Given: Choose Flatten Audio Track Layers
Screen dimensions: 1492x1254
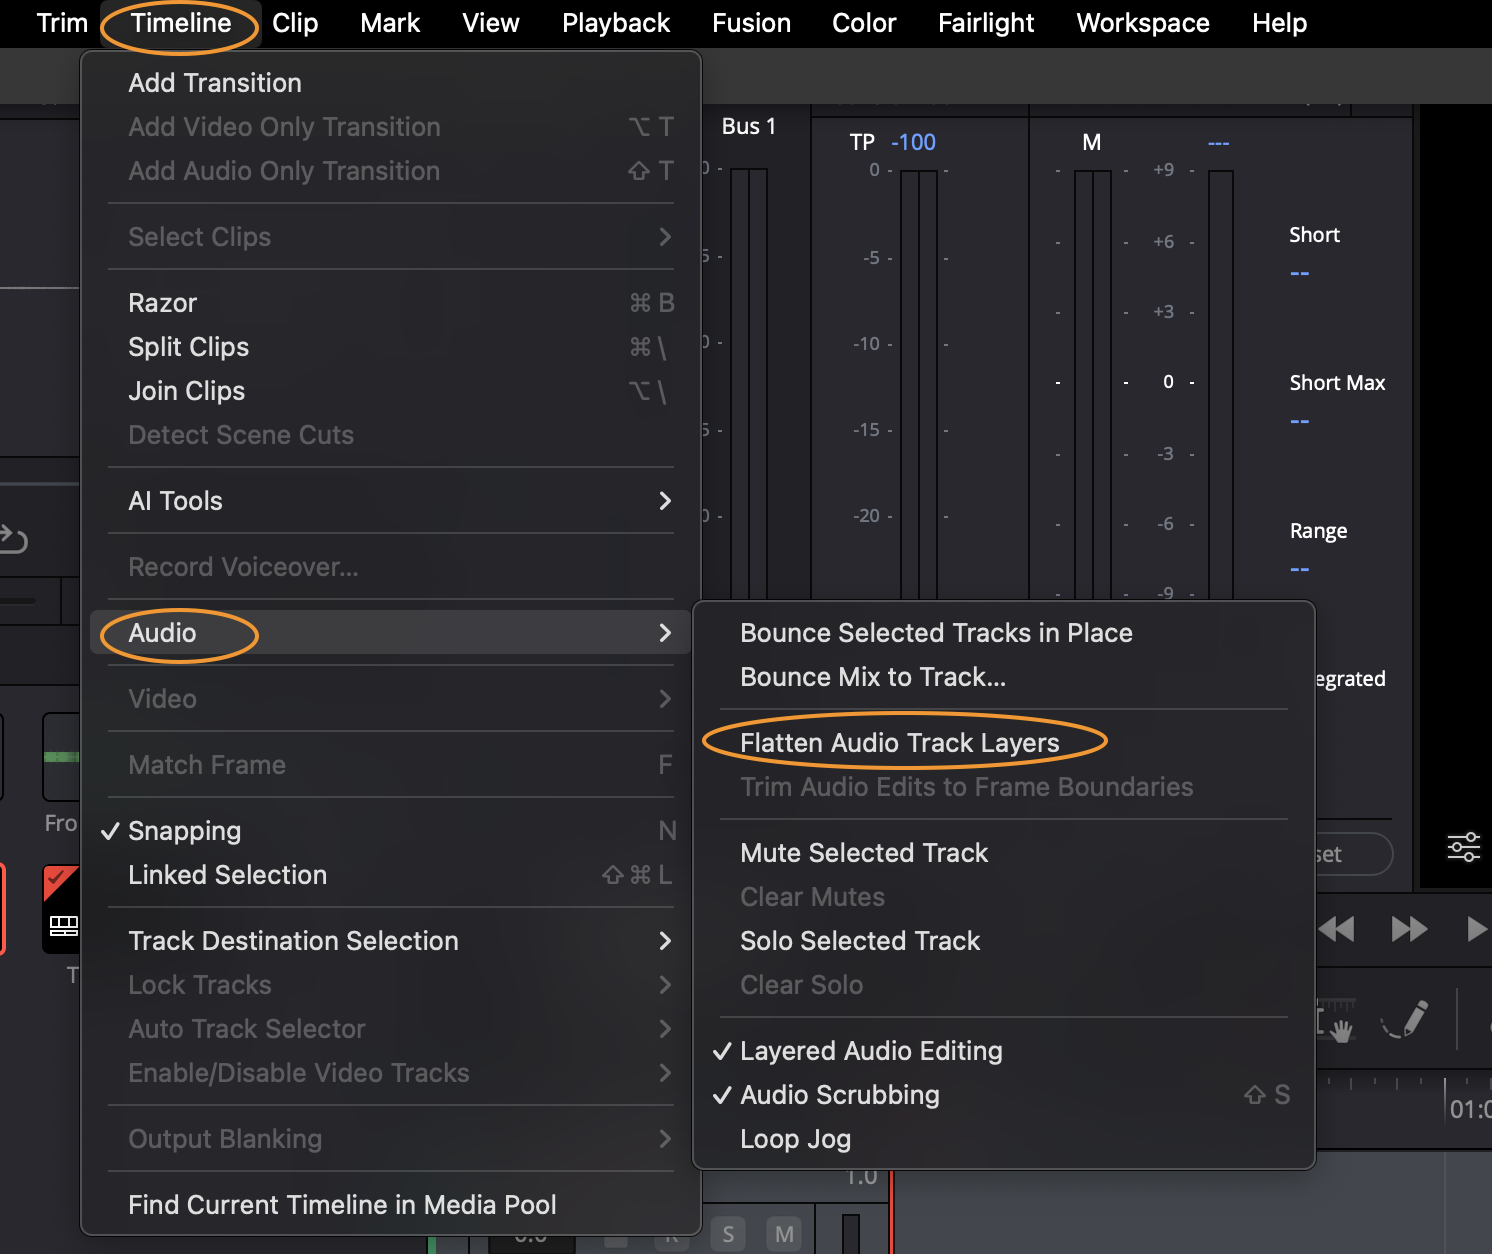Looking at the screenshot, I should (x=1004, y=743).
